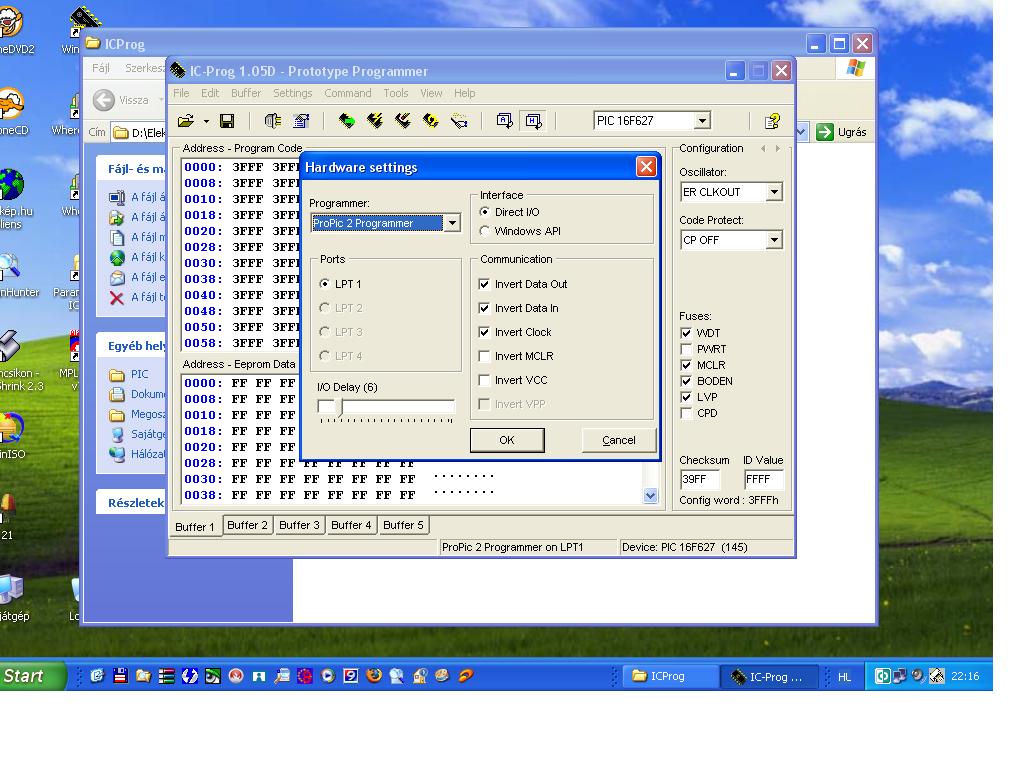Image resolution: width=1024 pixels, height=768 pixels.
Task: Click the Erase All chip icon
Action: click(403, 121)
